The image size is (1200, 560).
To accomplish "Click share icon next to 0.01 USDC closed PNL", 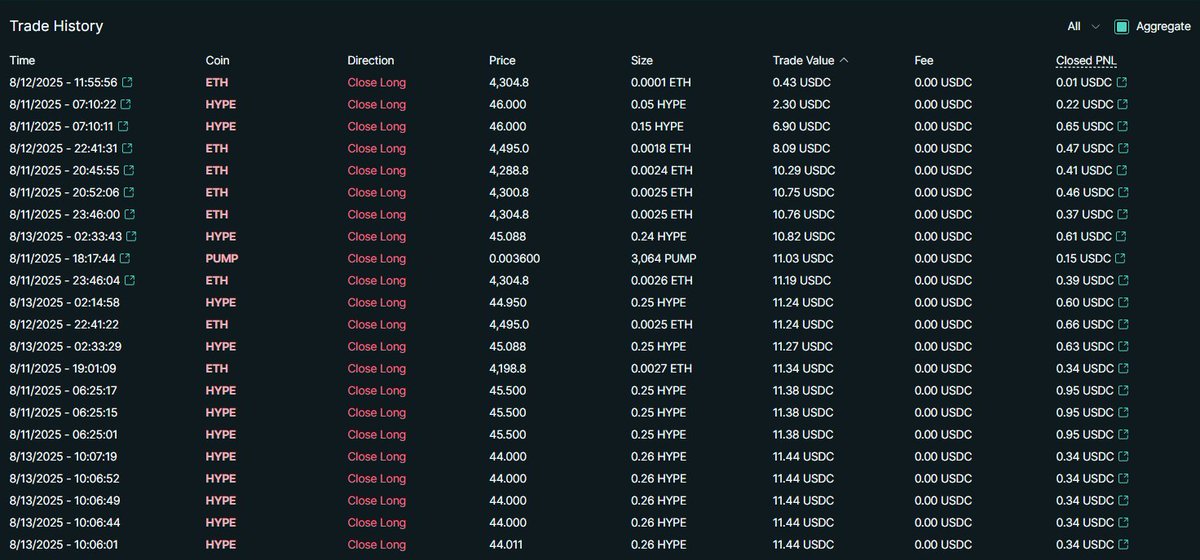I will click(x=1122, y=83).
